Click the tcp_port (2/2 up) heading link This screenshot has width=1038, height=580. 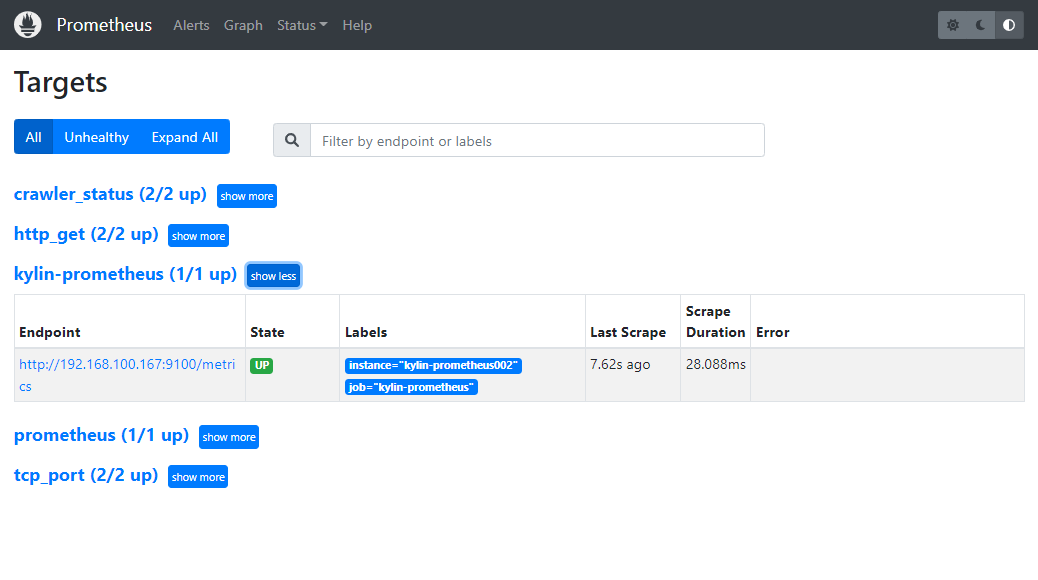tap(86, 475)
